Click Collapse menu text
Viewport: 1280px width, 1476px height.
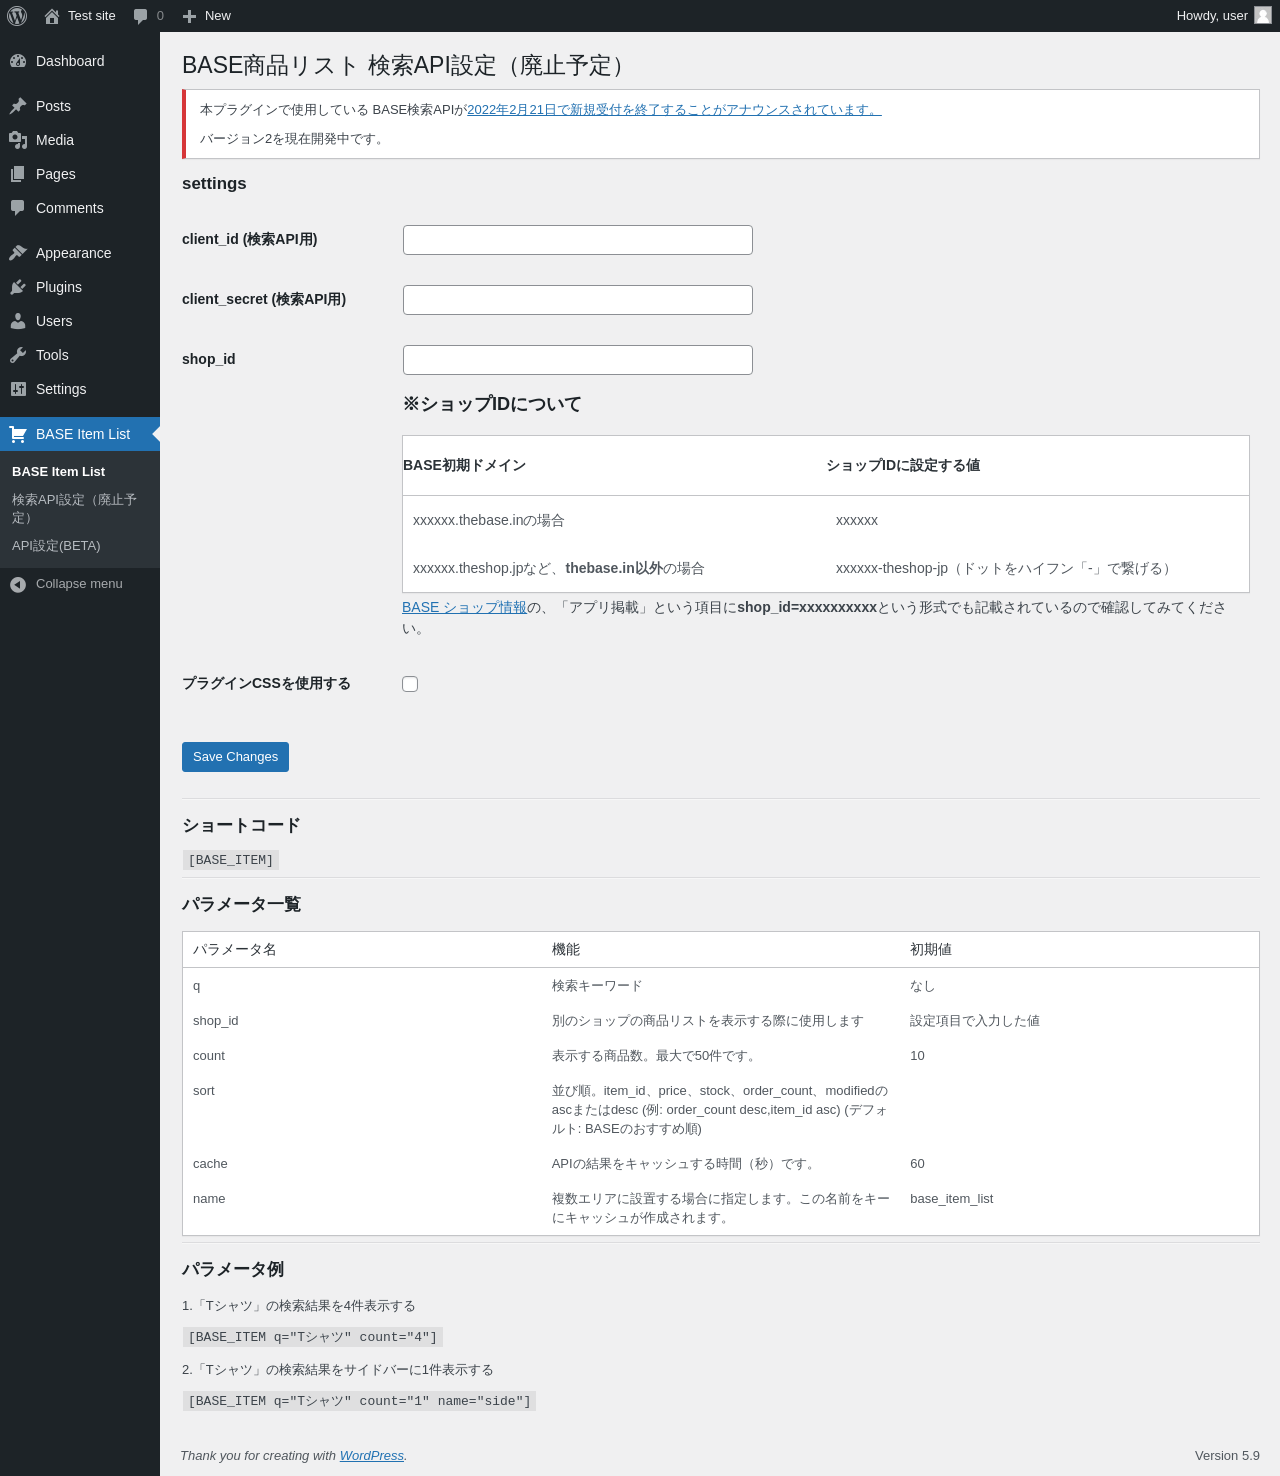[79, 584]
